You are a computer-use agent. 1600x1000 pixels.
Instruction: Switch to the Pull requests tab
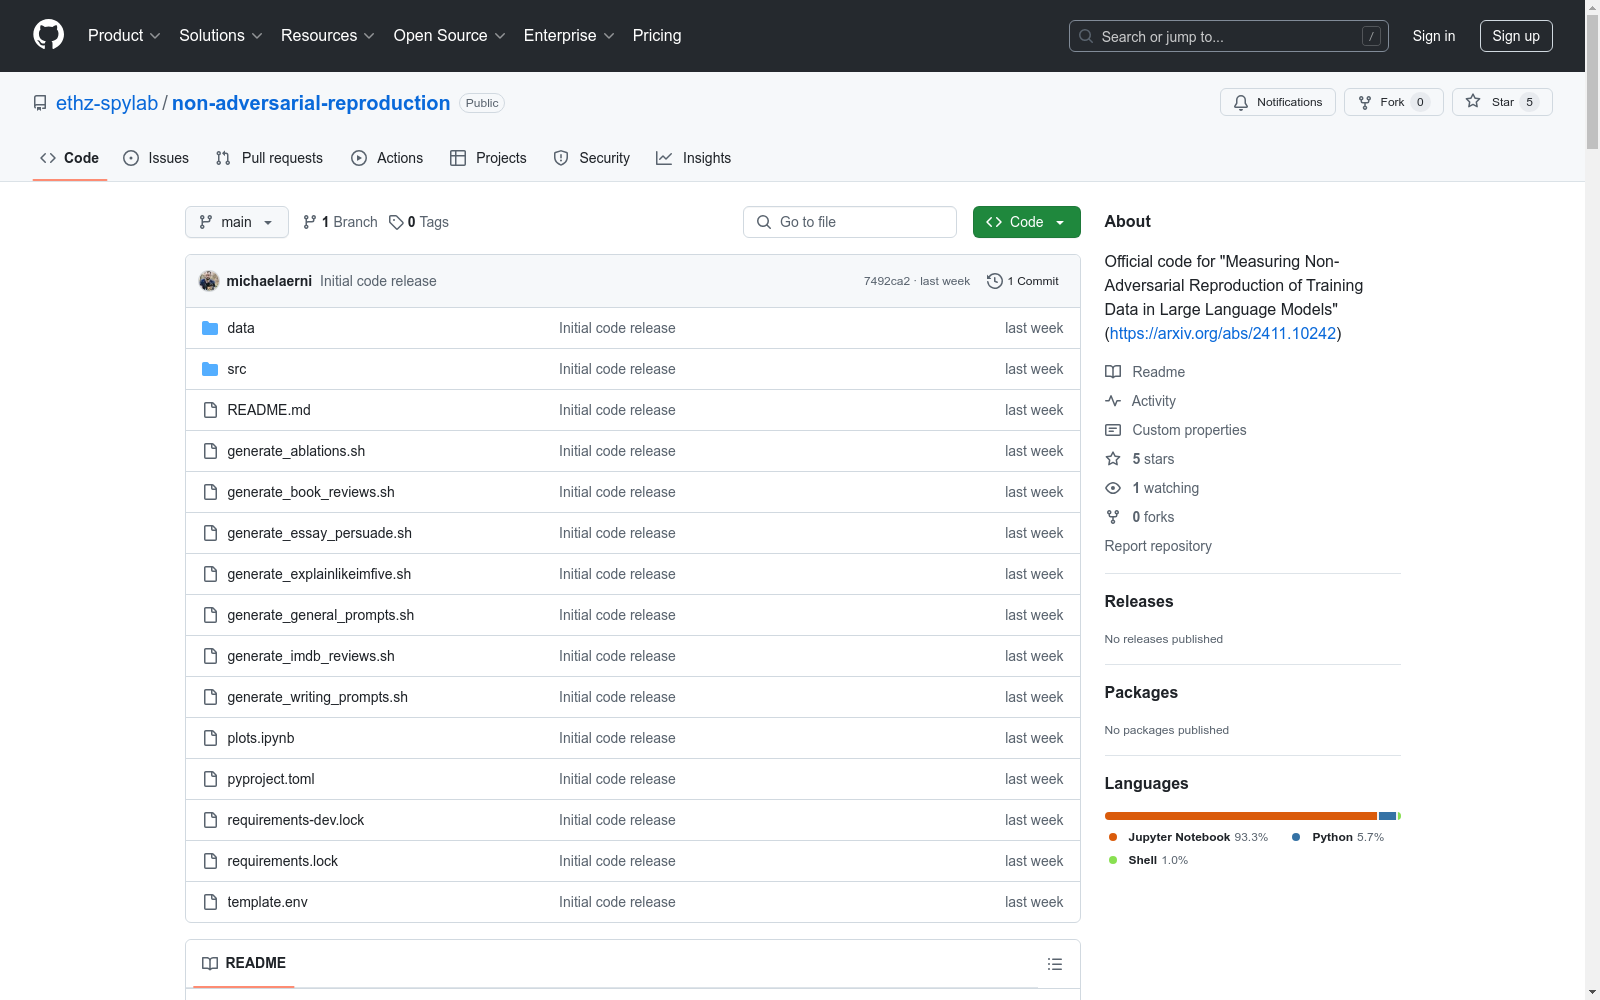(269, 158)
